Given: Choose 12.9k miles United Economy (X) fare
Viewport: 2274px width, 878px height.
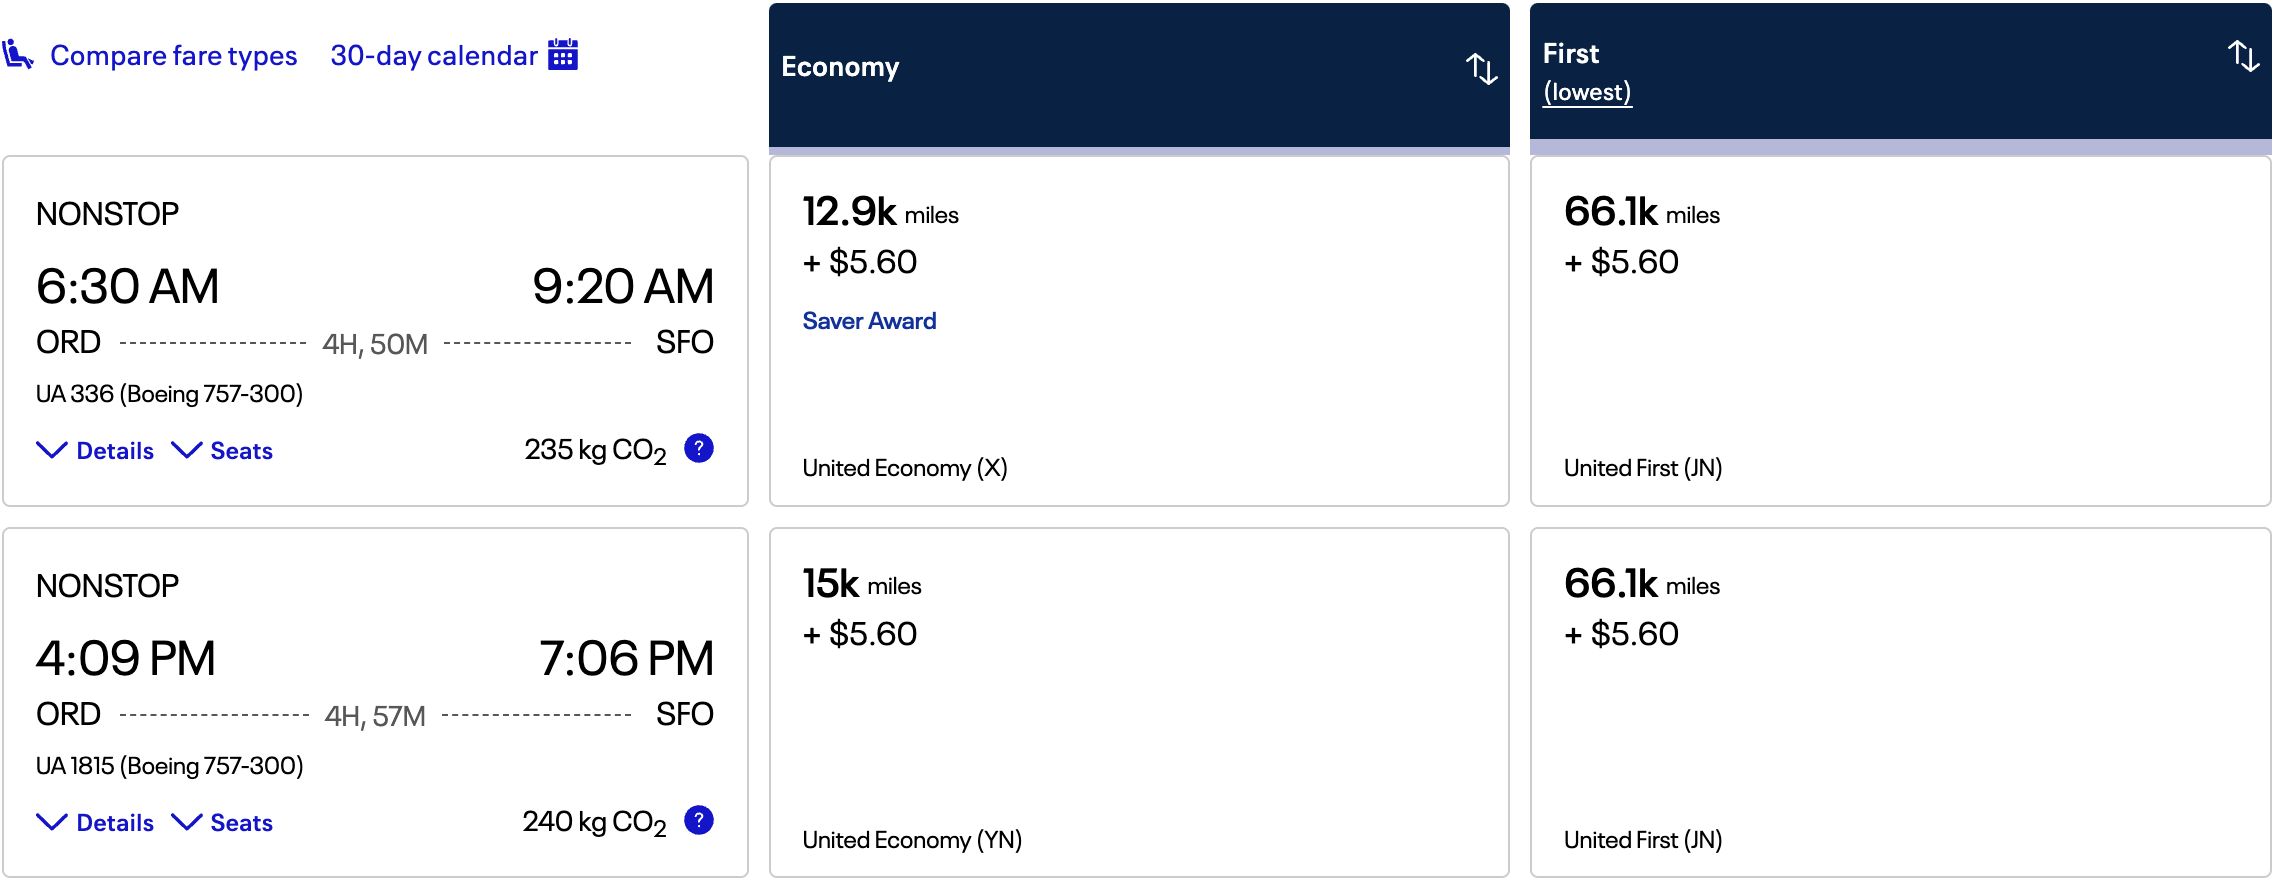Looking at the screenshot, I should click(1139, 331).
